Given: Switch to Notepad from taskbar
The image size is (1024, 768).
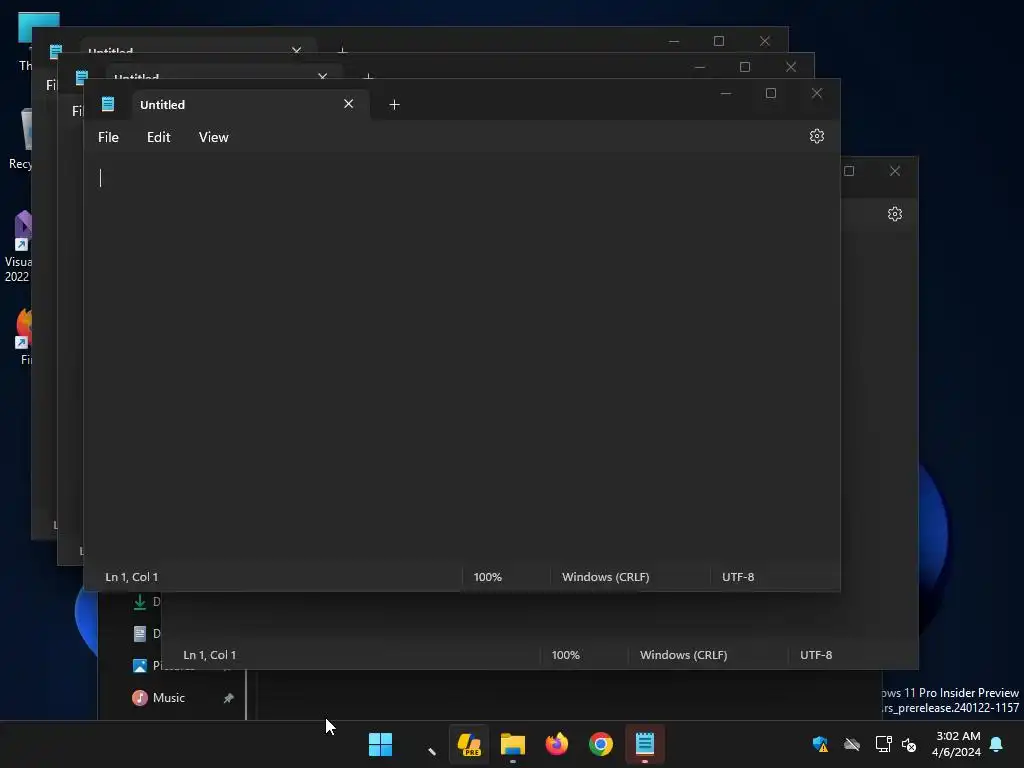Looking at the screenshot, I should pyautogui.click(x=645, y=744).
